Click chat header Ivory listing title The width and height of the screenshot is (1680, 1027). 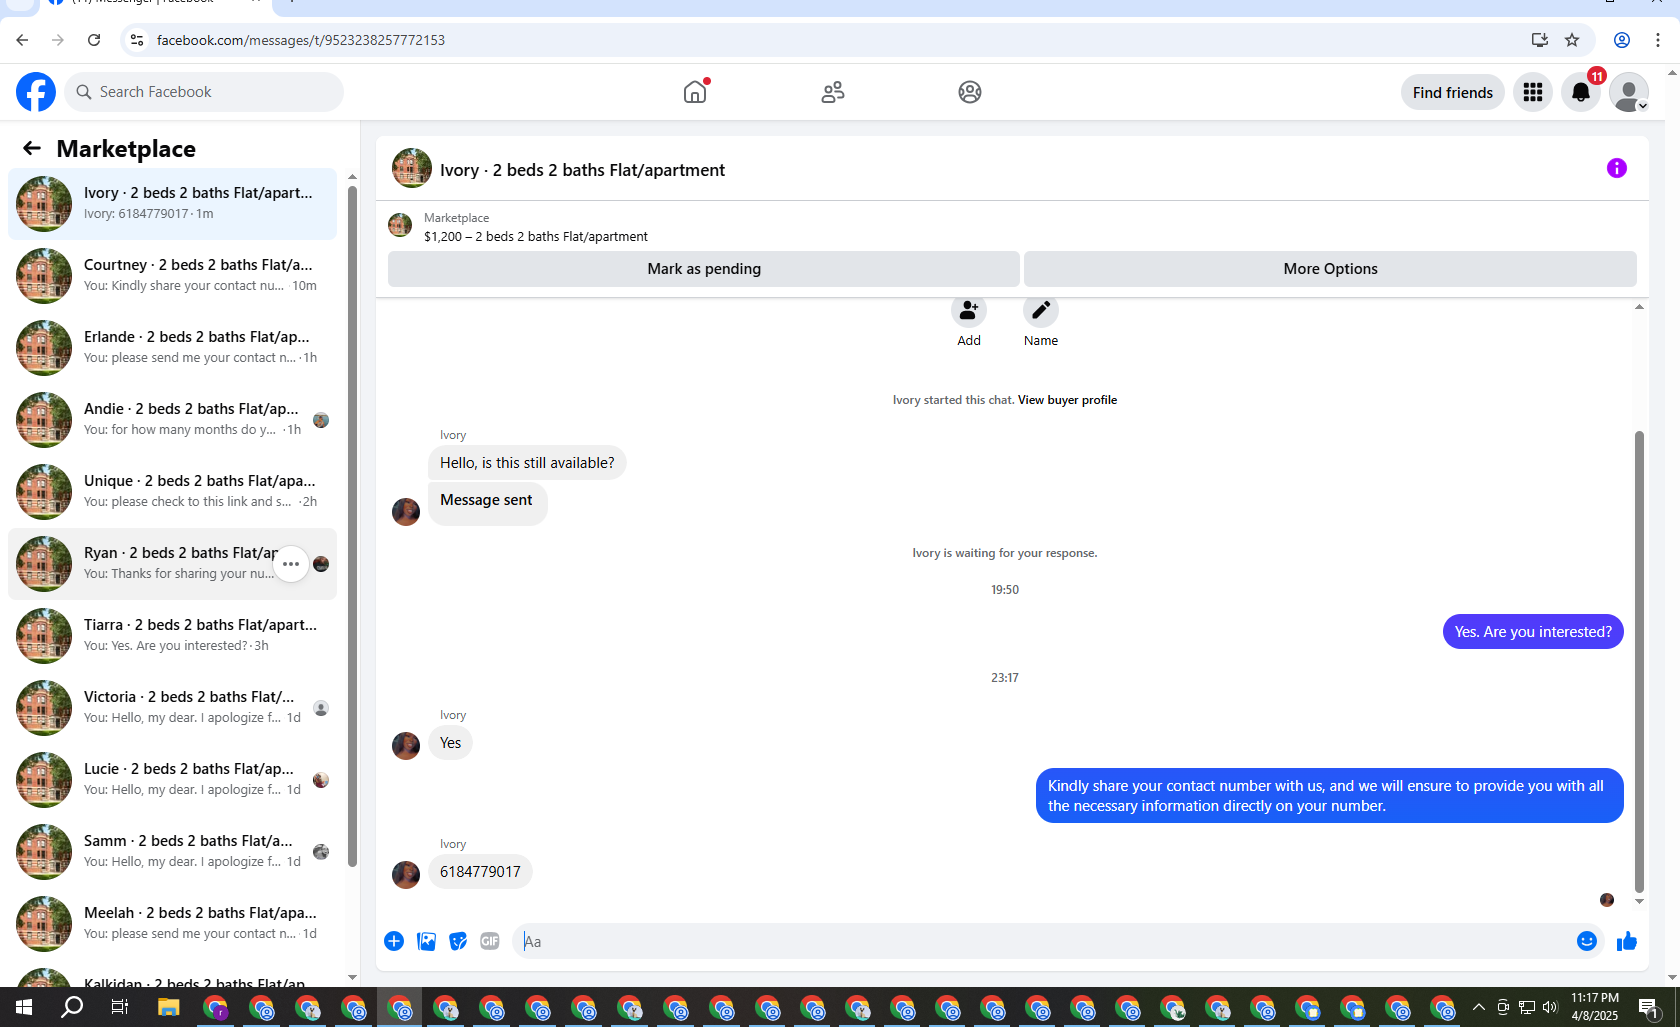click(582, 170)
